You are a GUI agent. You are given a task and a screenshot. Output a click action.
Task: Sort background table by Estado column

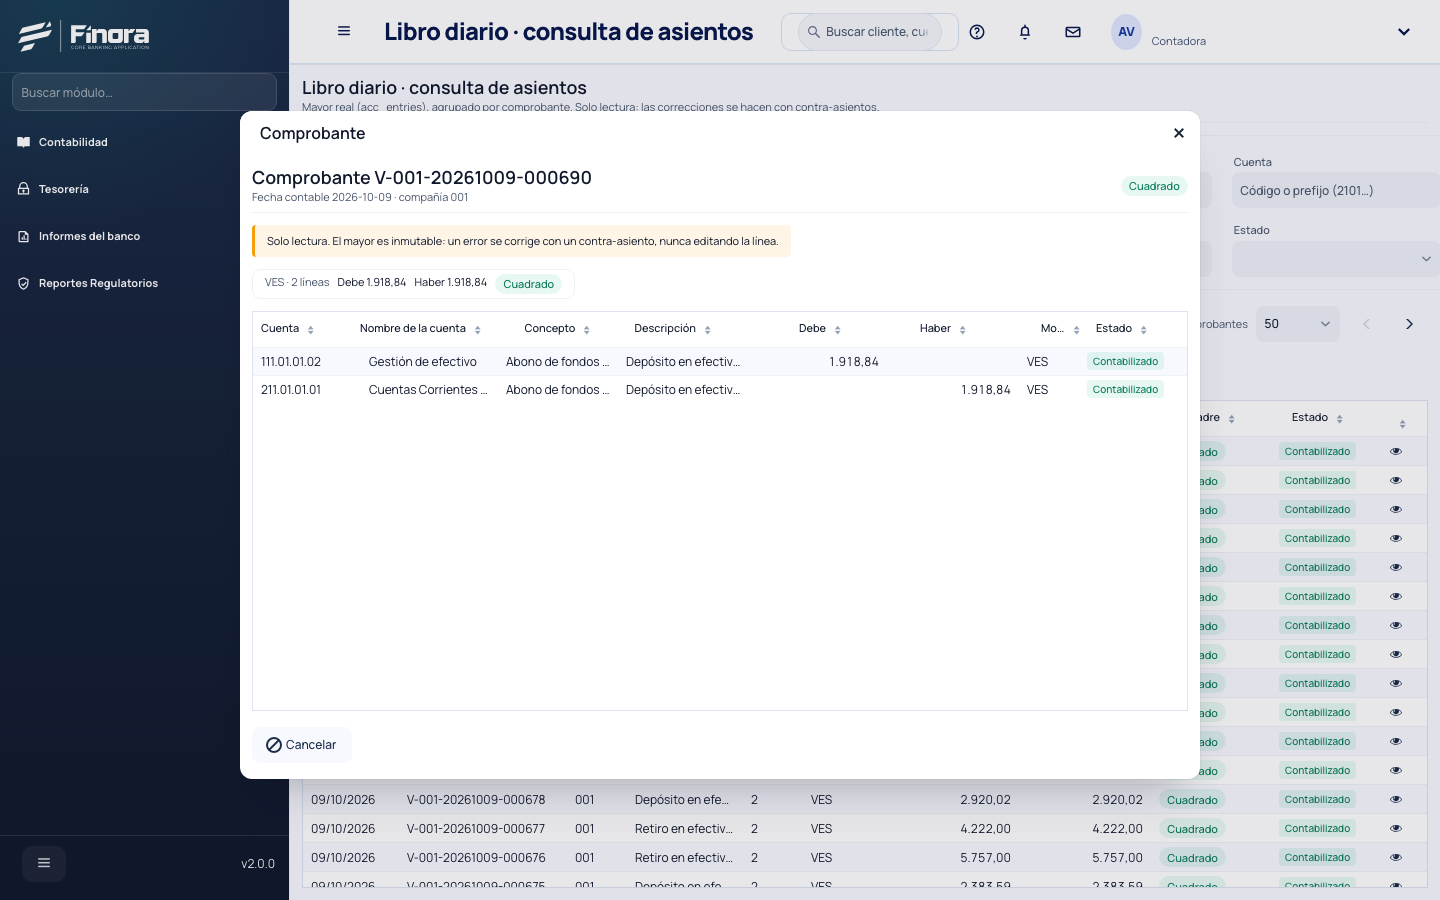[1340, 419]
